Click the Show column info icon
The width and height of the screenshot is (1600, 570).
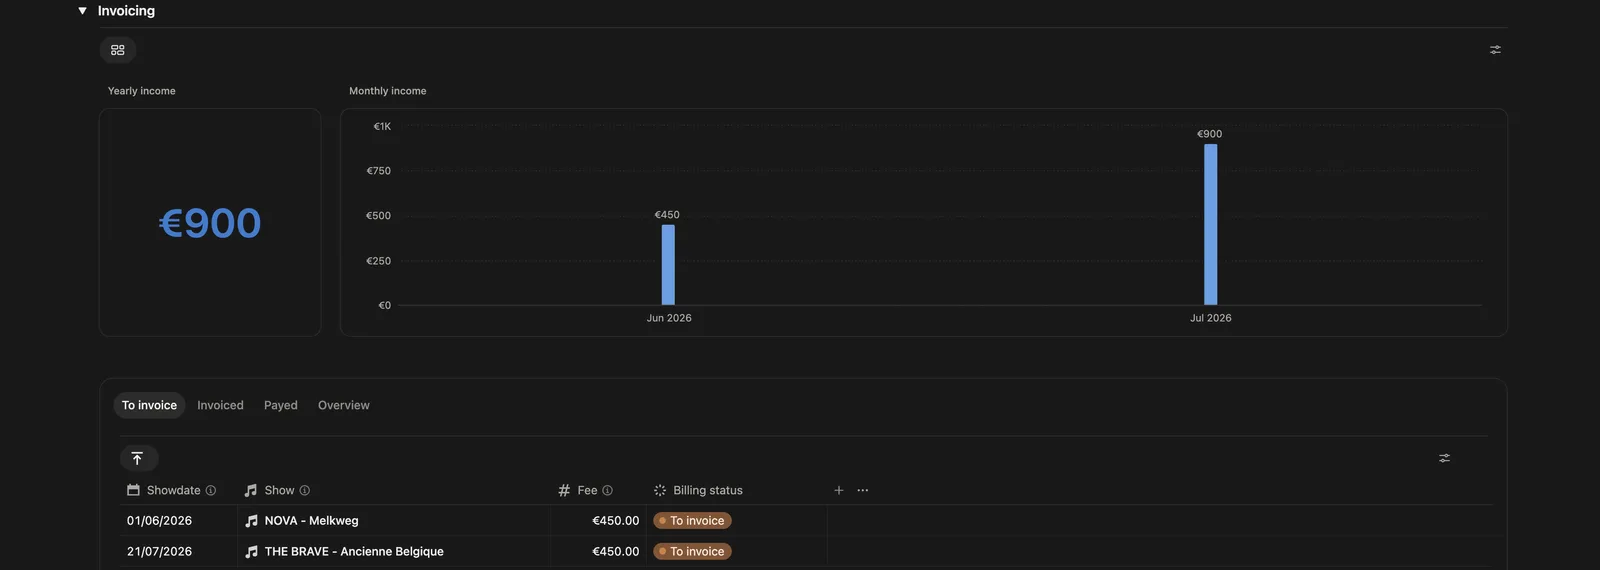click(x=305, y=490)
